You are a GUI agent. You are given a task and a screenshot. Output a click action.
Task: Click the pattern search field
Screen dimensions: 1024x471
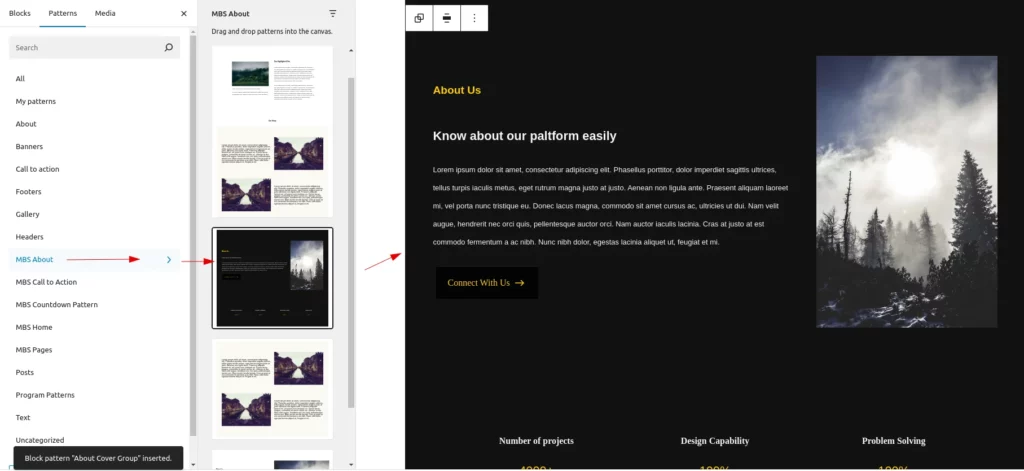[85, 47]
